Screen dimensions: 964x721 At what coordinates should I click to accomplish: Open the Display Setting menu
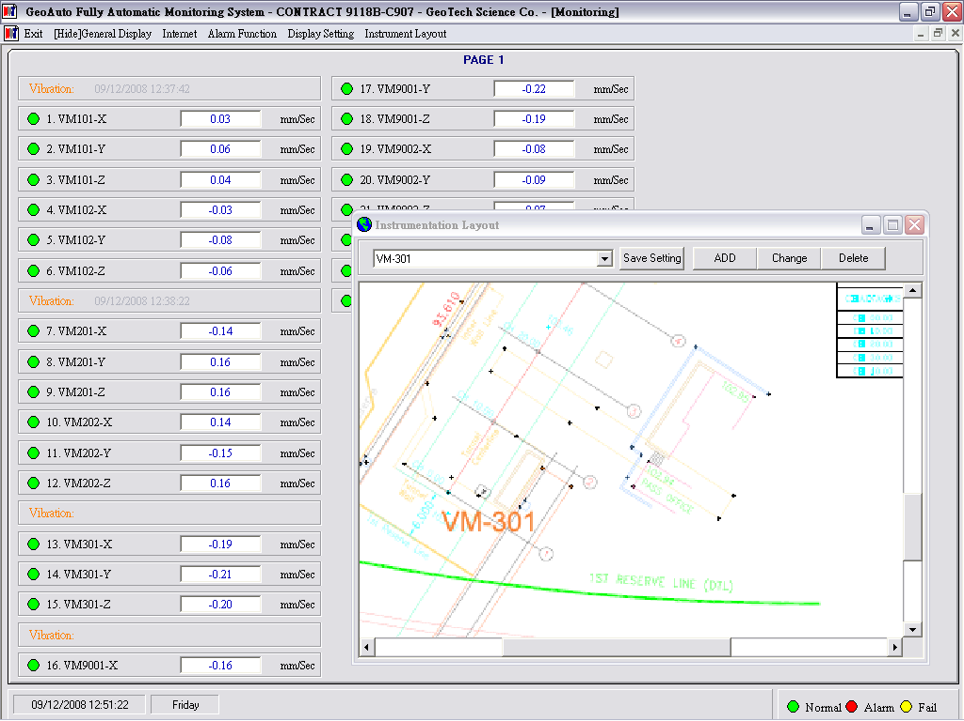click(320, 34)
